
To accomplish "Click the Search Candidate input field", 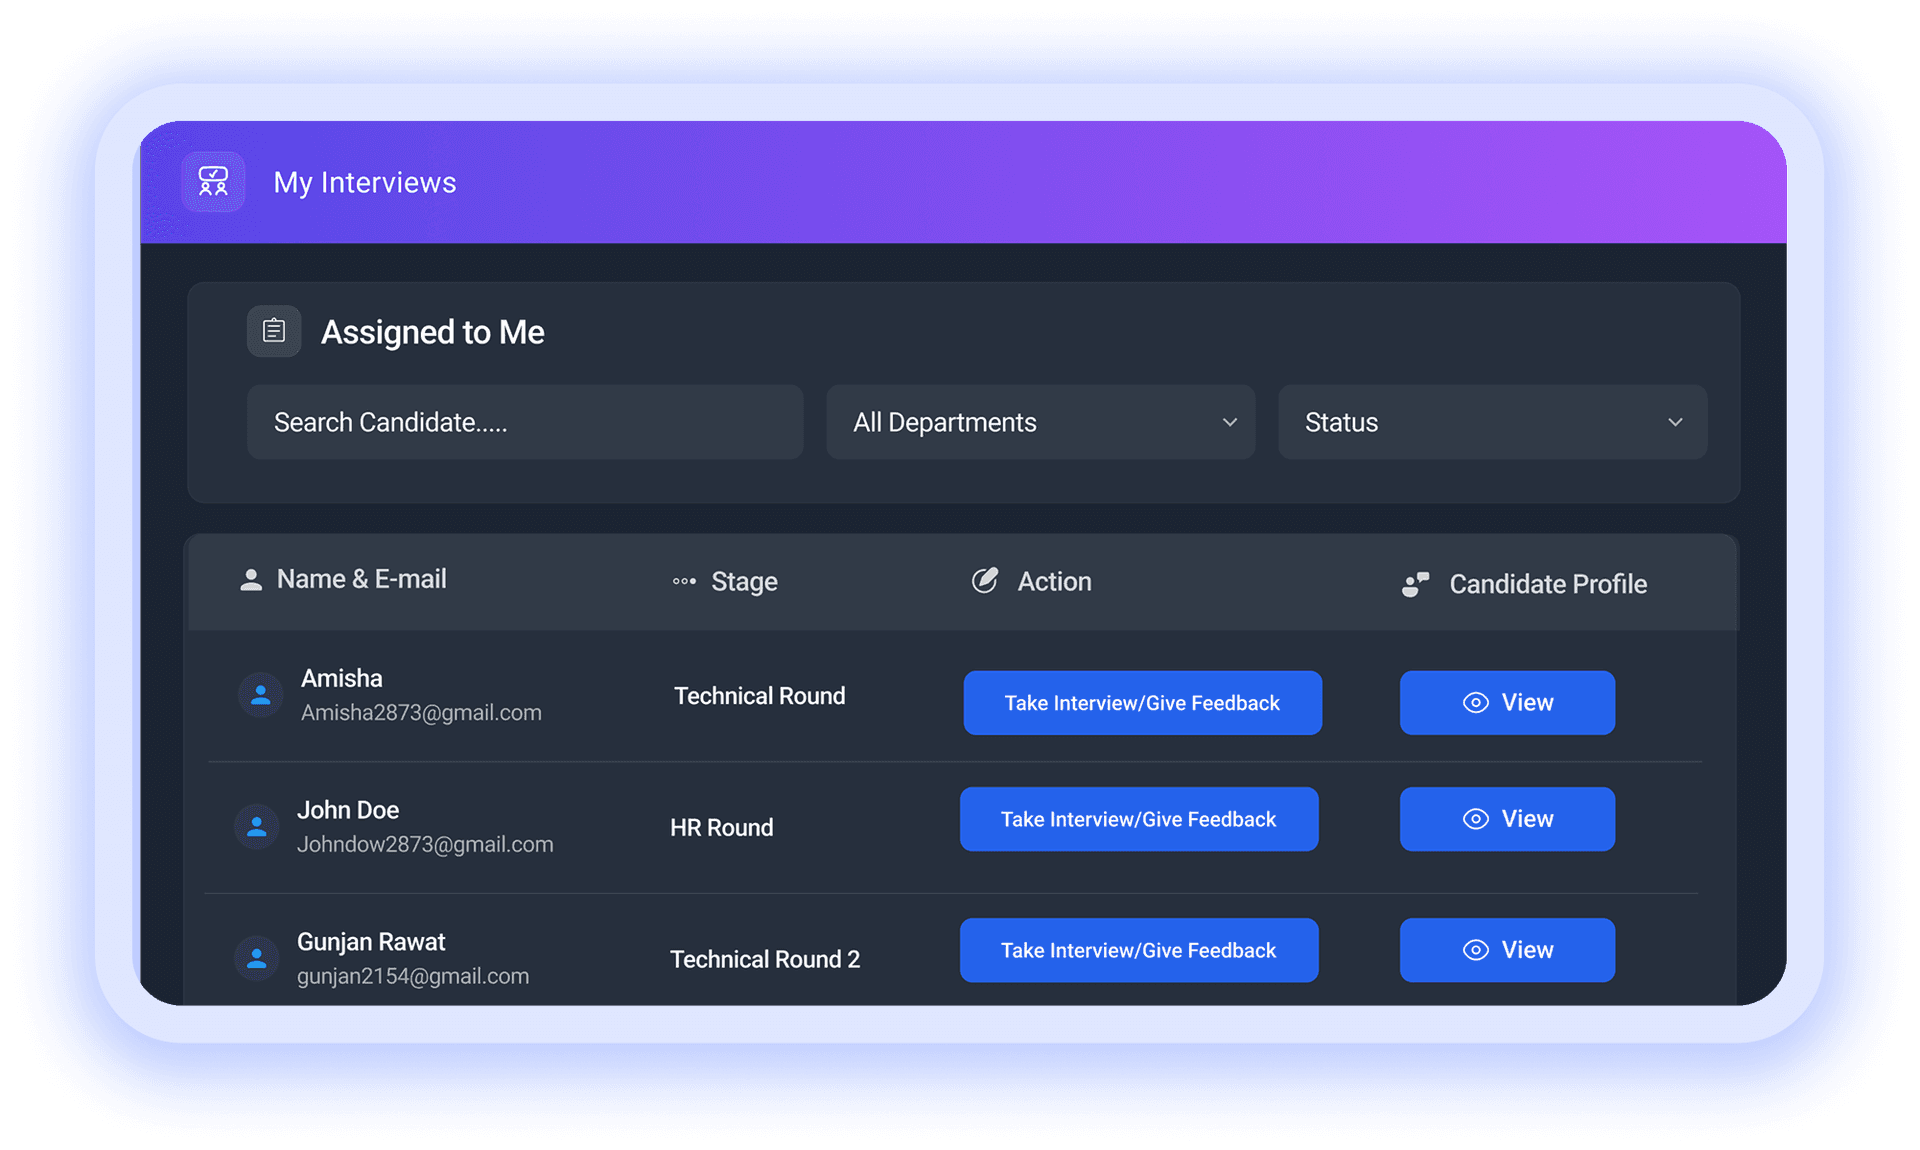I will (524, 422).
